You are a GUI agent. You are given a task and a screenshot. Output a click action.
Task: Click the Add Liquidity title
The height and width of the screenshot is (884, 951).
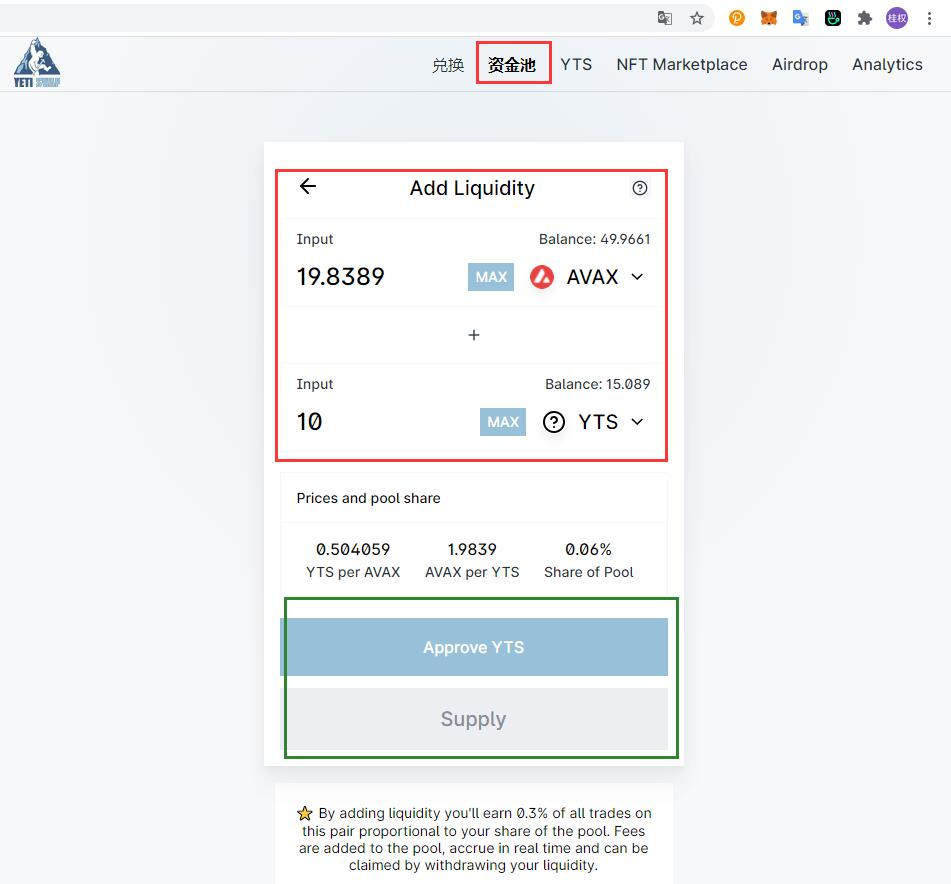(472, 188)
